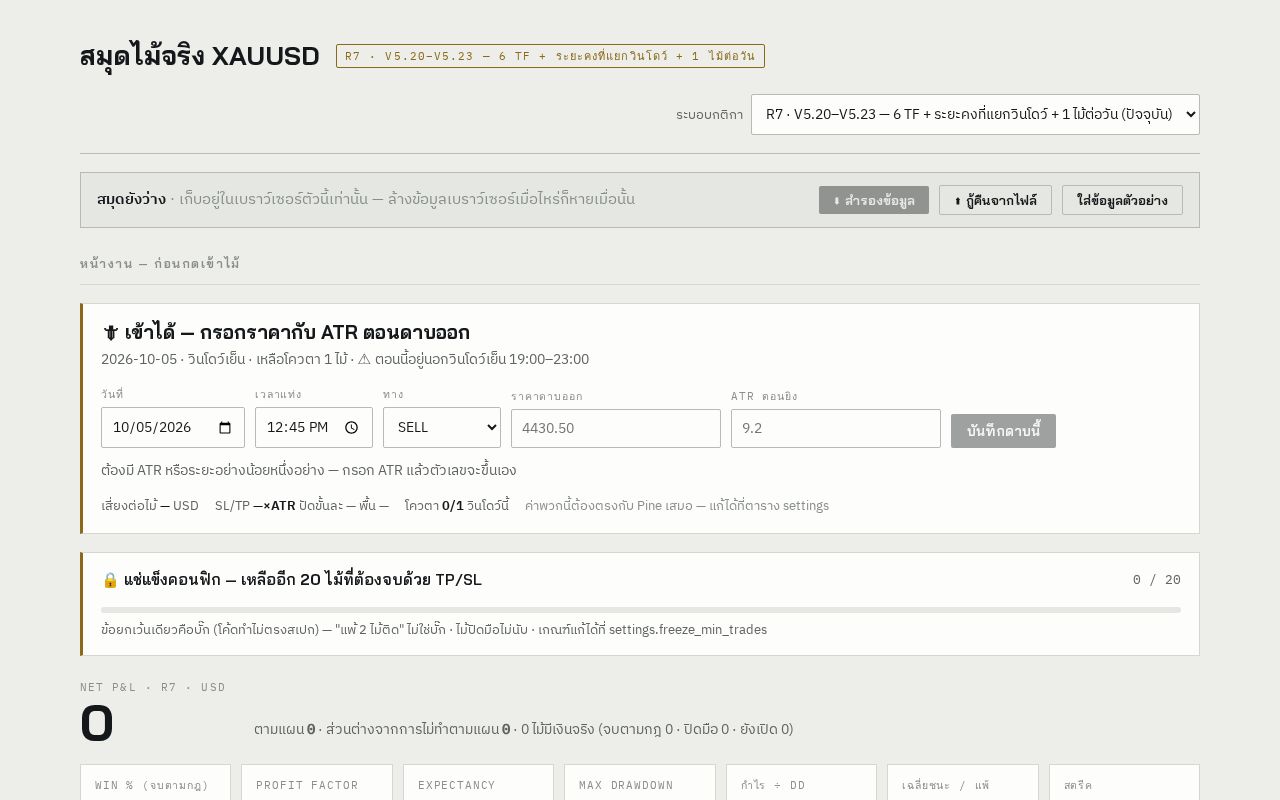
Task: Click กู้คืนจากไฟล์ restore button
Action: 995,200
